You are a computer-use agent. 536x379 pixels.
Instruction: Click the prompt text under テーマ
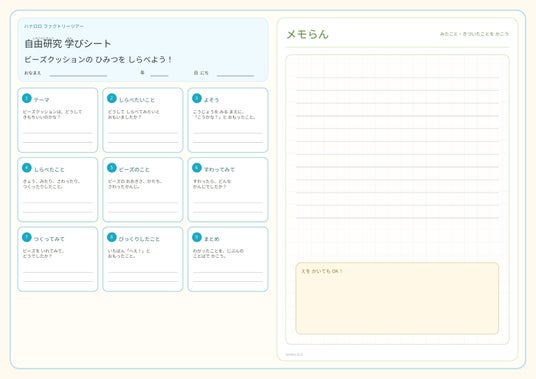coord(52,114)
